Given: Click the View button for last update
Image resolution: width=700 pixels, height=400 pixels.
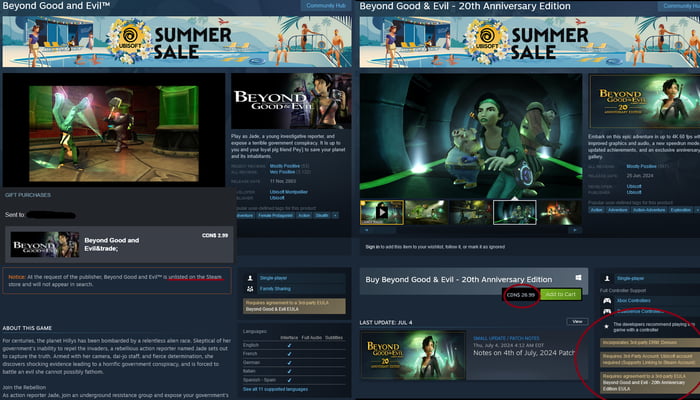Looking at the screenshot, I should tap(576, 321).
